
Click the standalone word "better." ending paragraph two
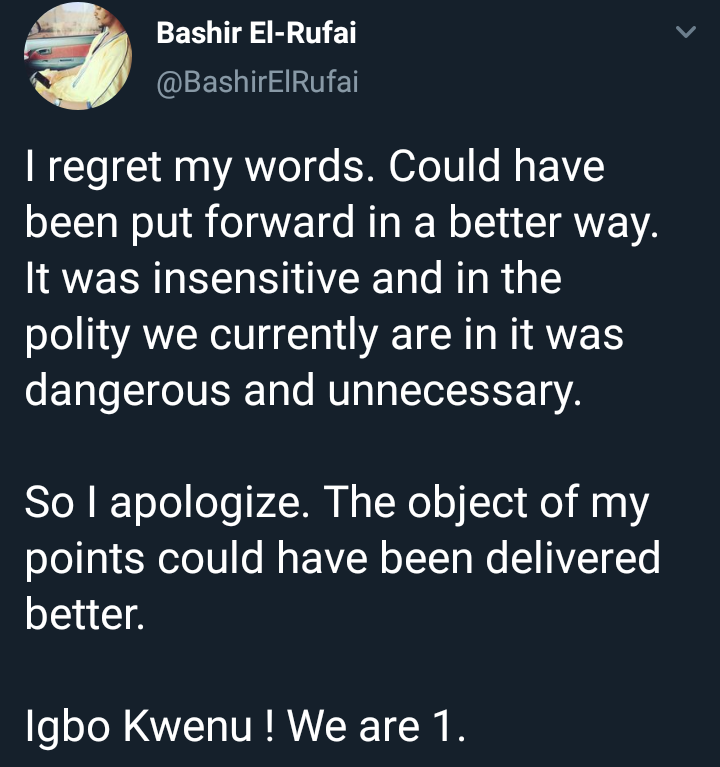(86, 614)
